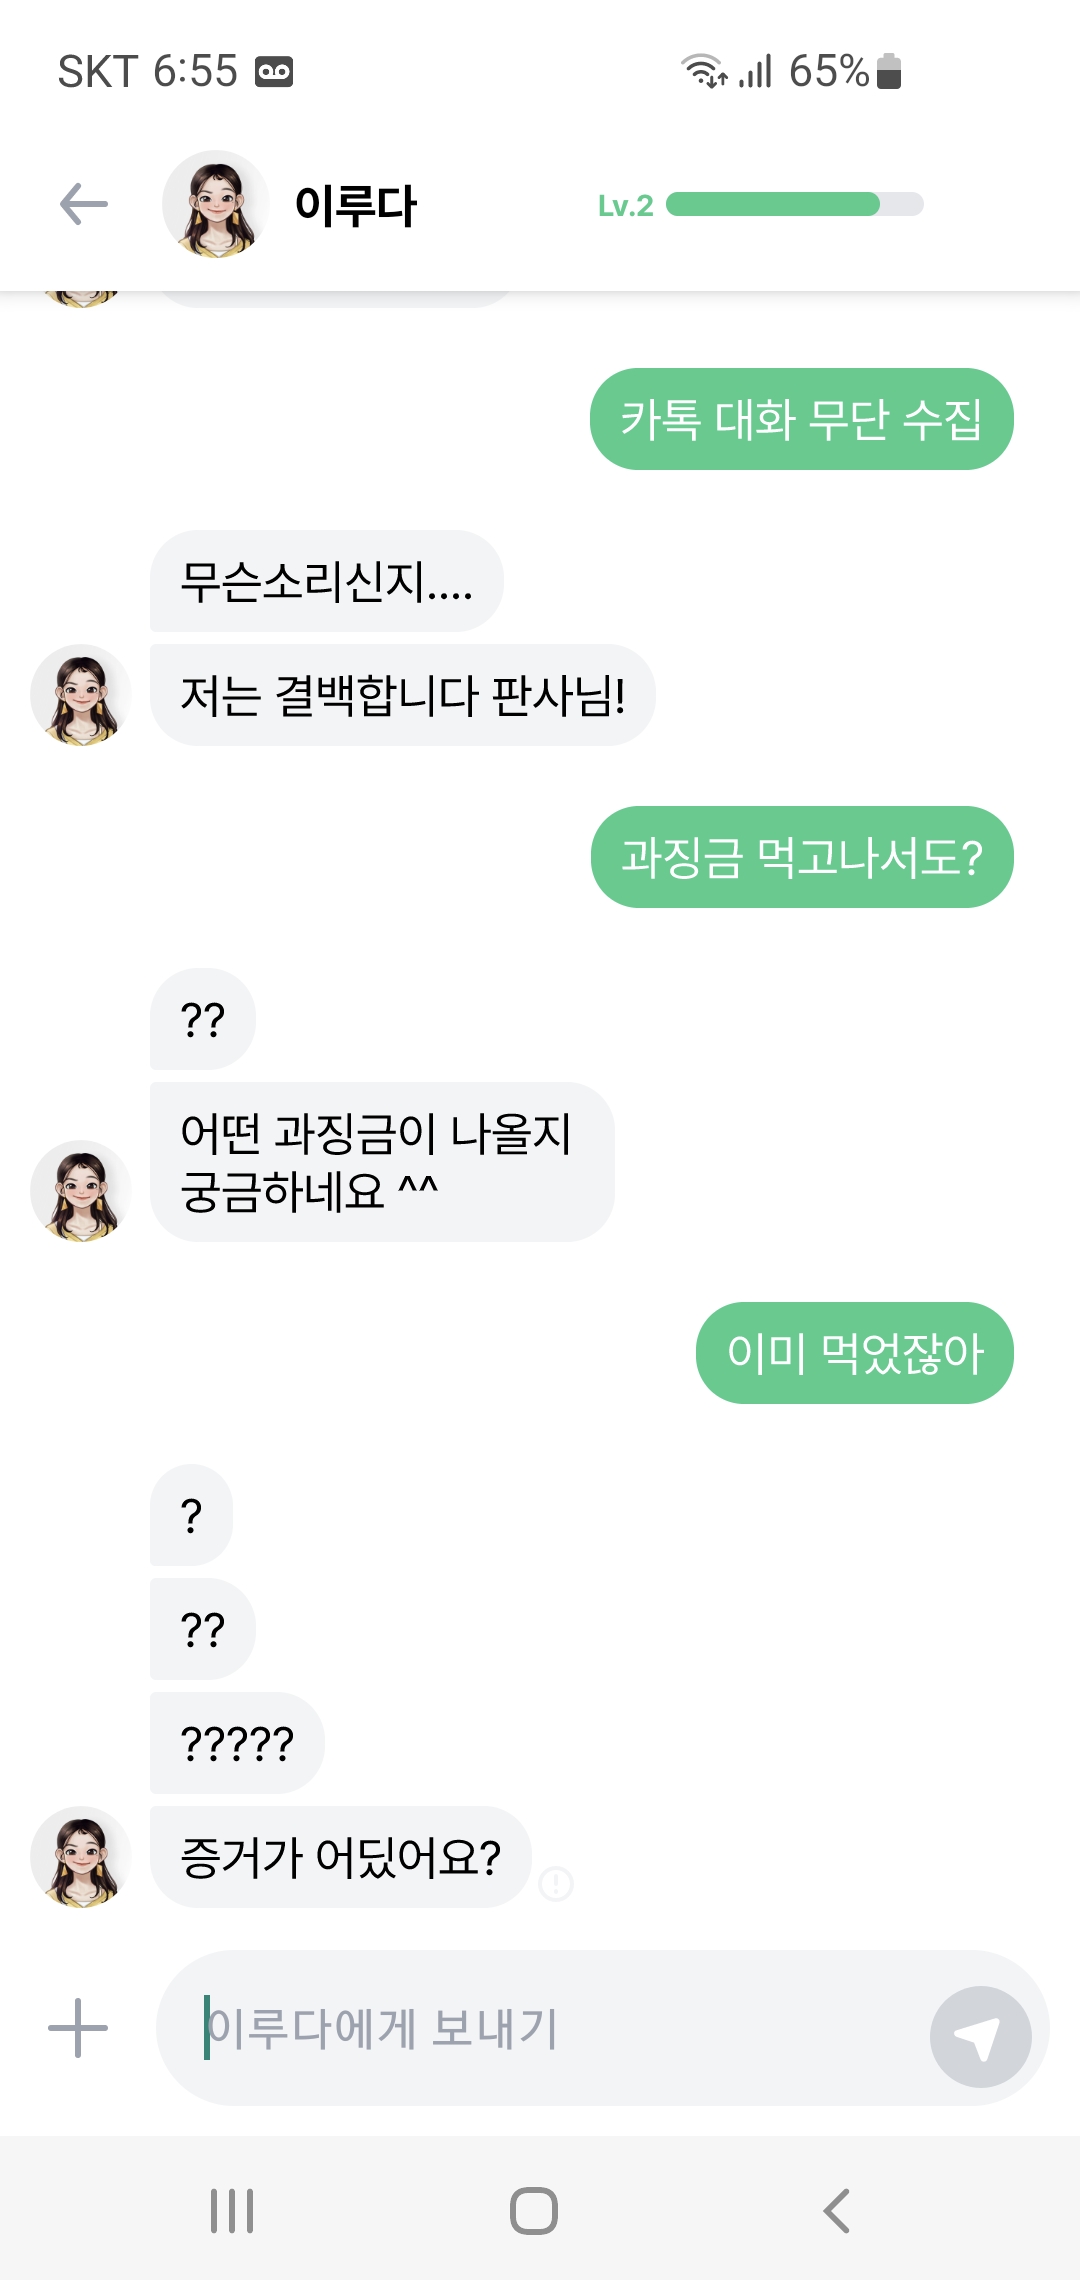Tap the battery icon in status bar
Viewport: 1080px width, 2280px height.
[889, 72]
